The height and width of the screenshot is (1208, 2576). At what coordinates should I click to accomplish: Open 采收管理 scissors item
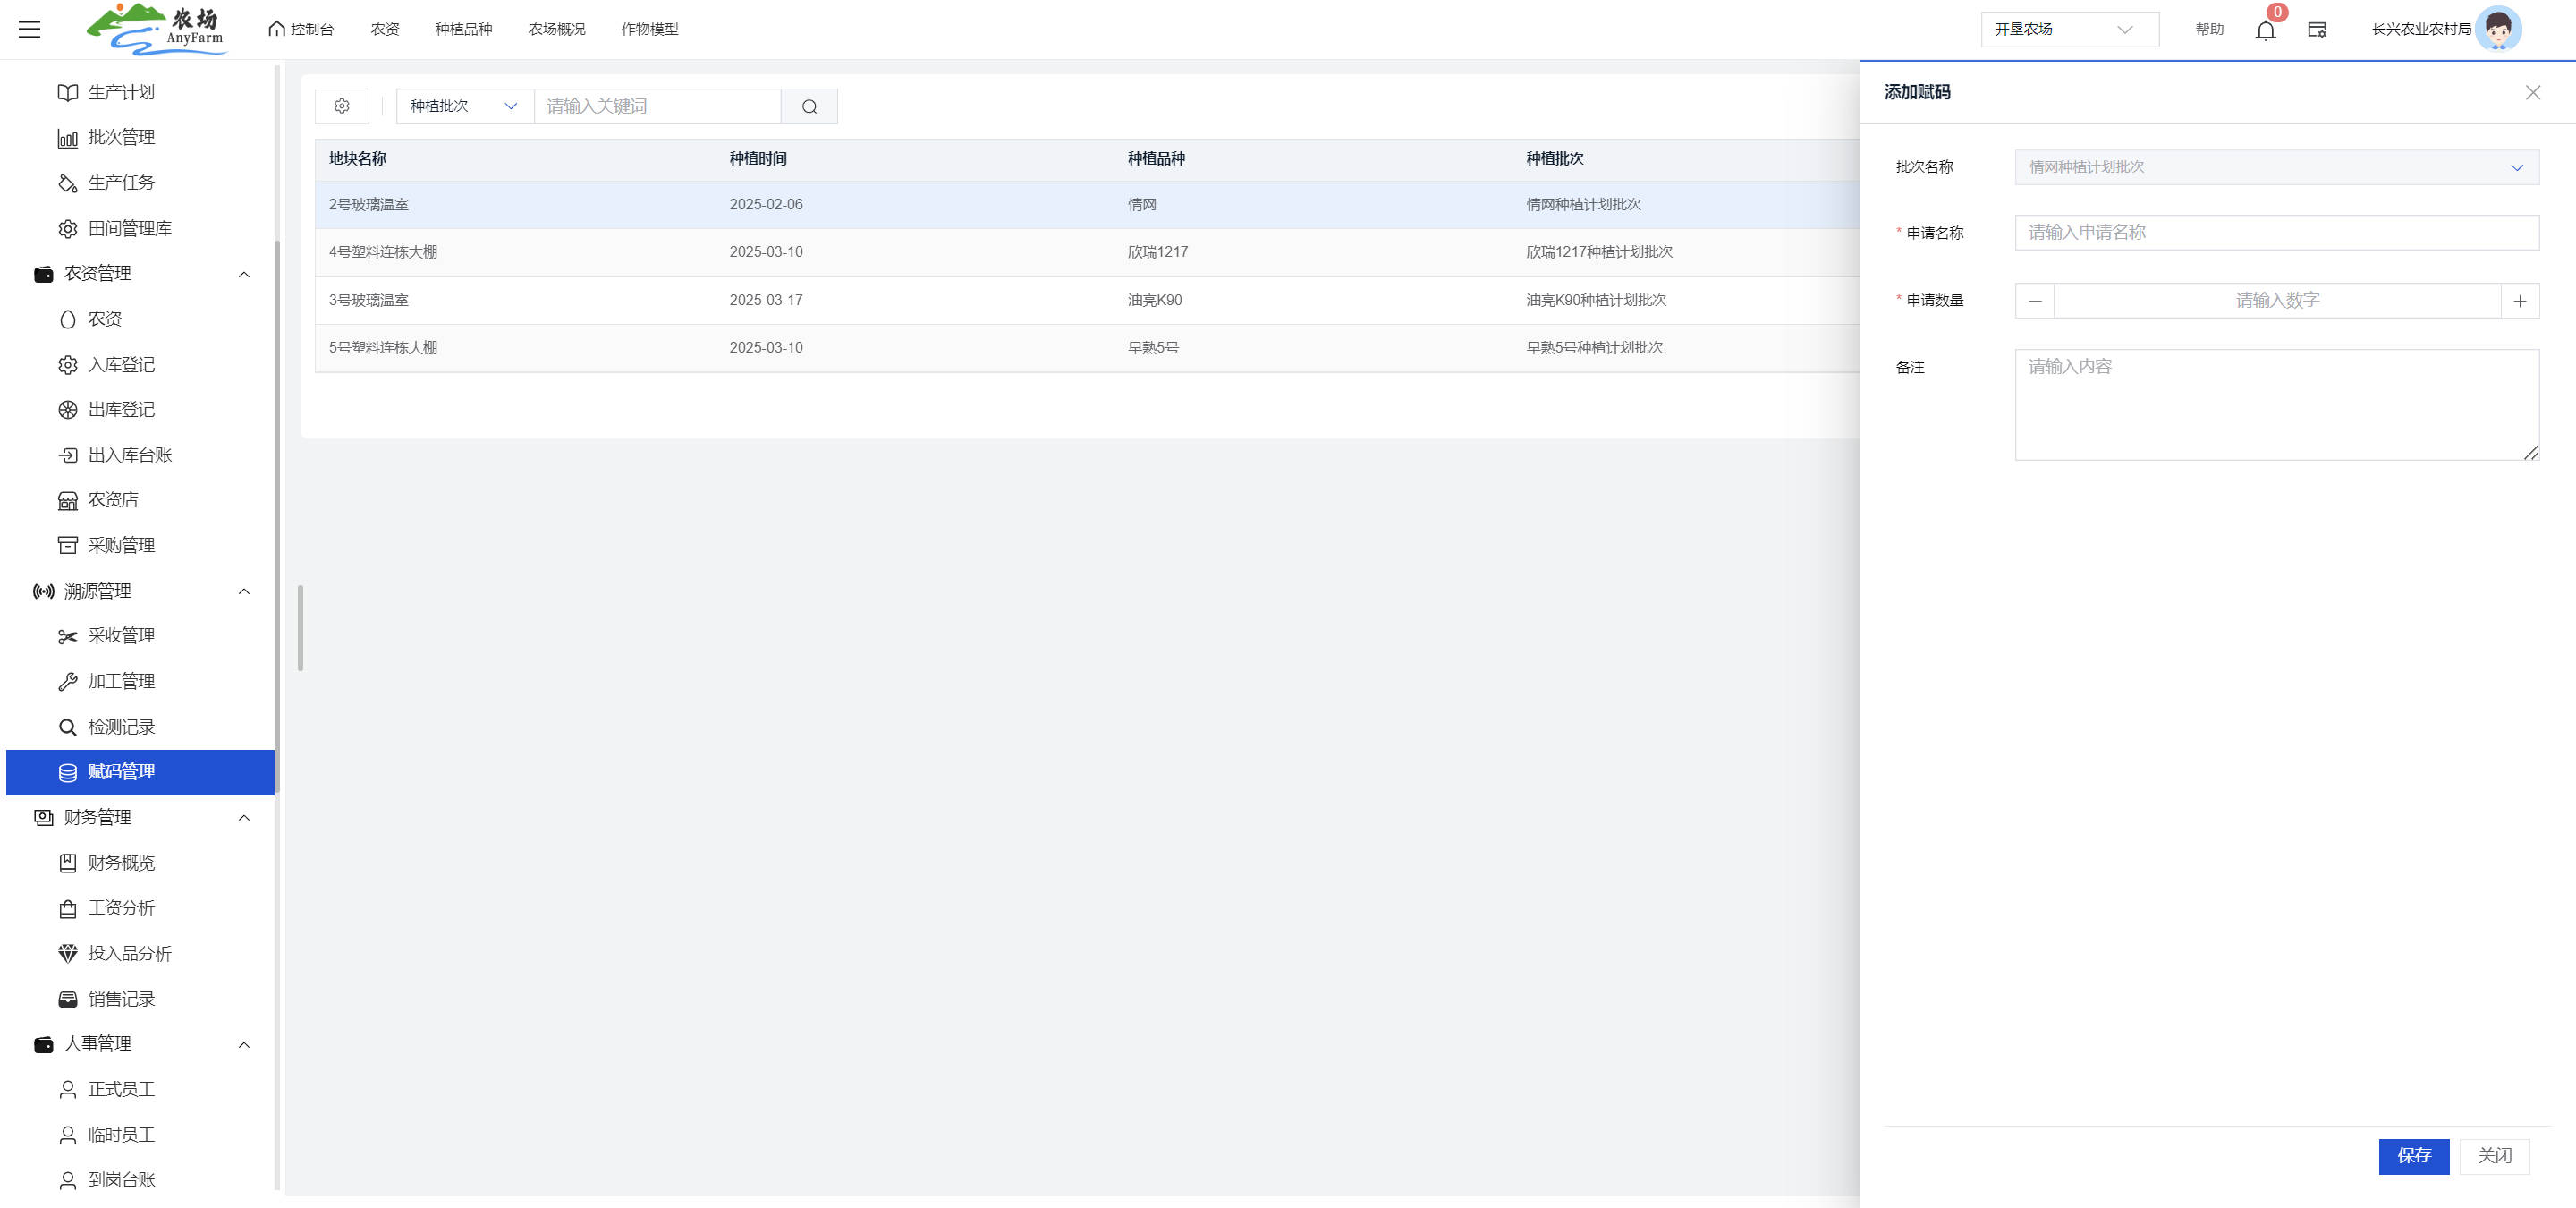[121, 636]
